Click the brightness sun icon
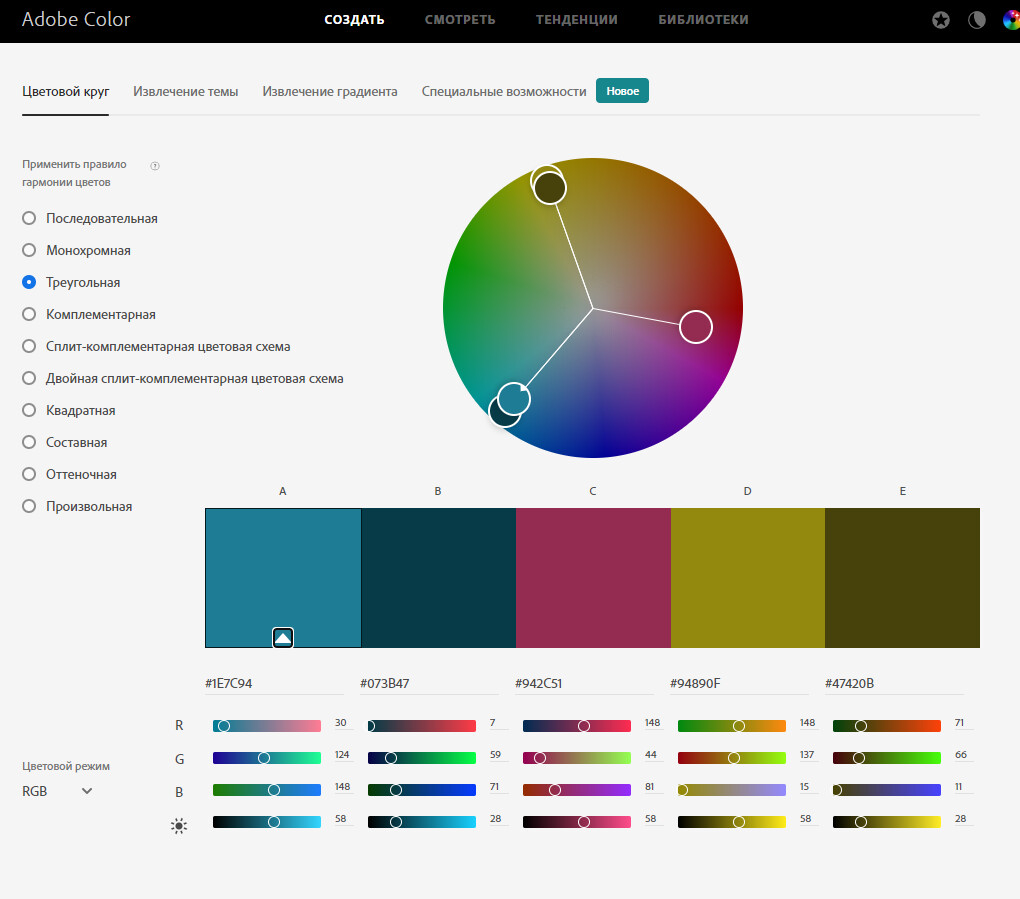 coord(179,825)
